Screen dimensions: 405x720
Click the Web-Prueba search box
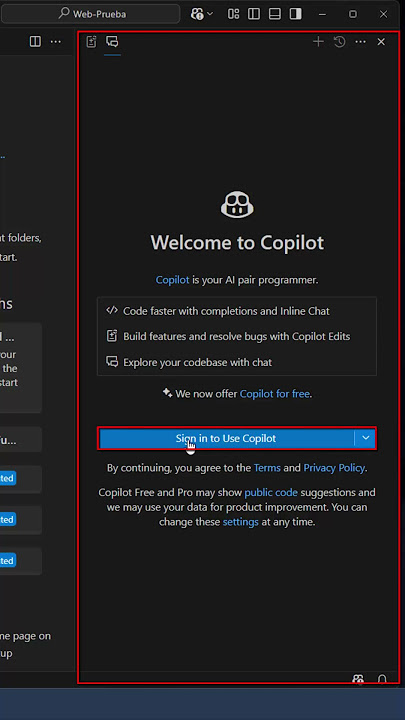coord(91,14)
